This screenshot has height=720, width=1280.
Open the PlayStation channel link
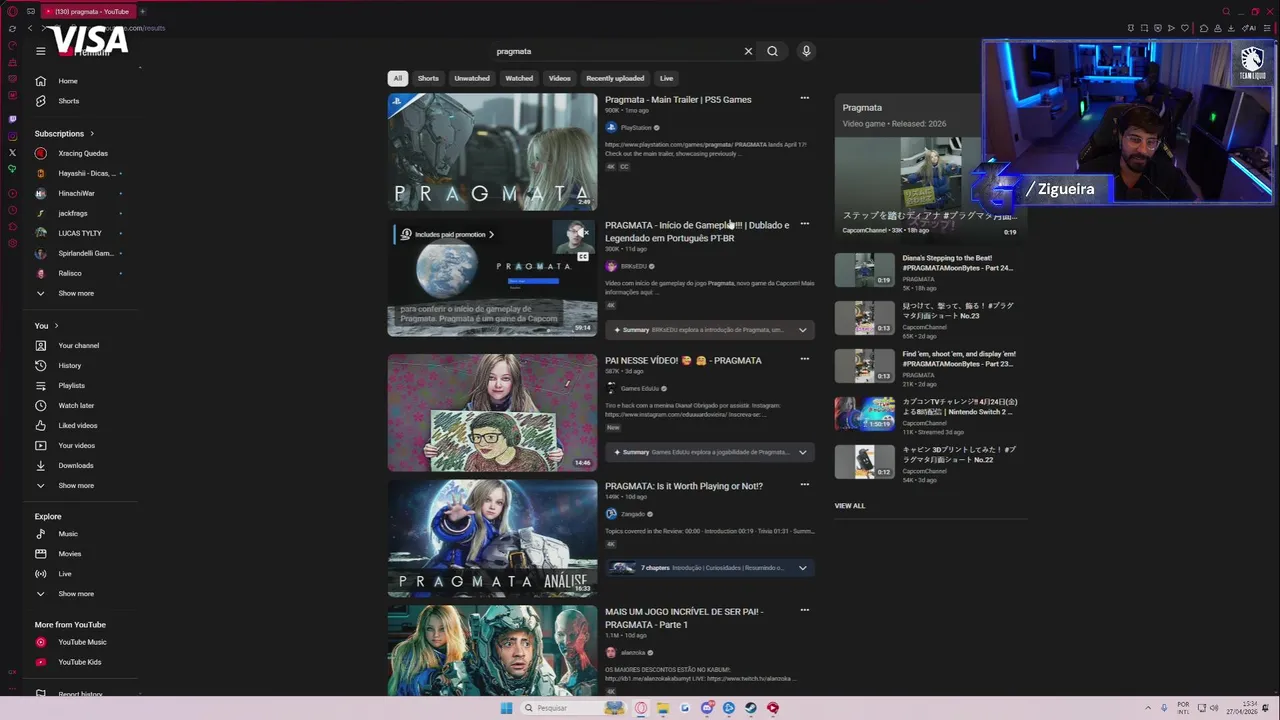636,128
